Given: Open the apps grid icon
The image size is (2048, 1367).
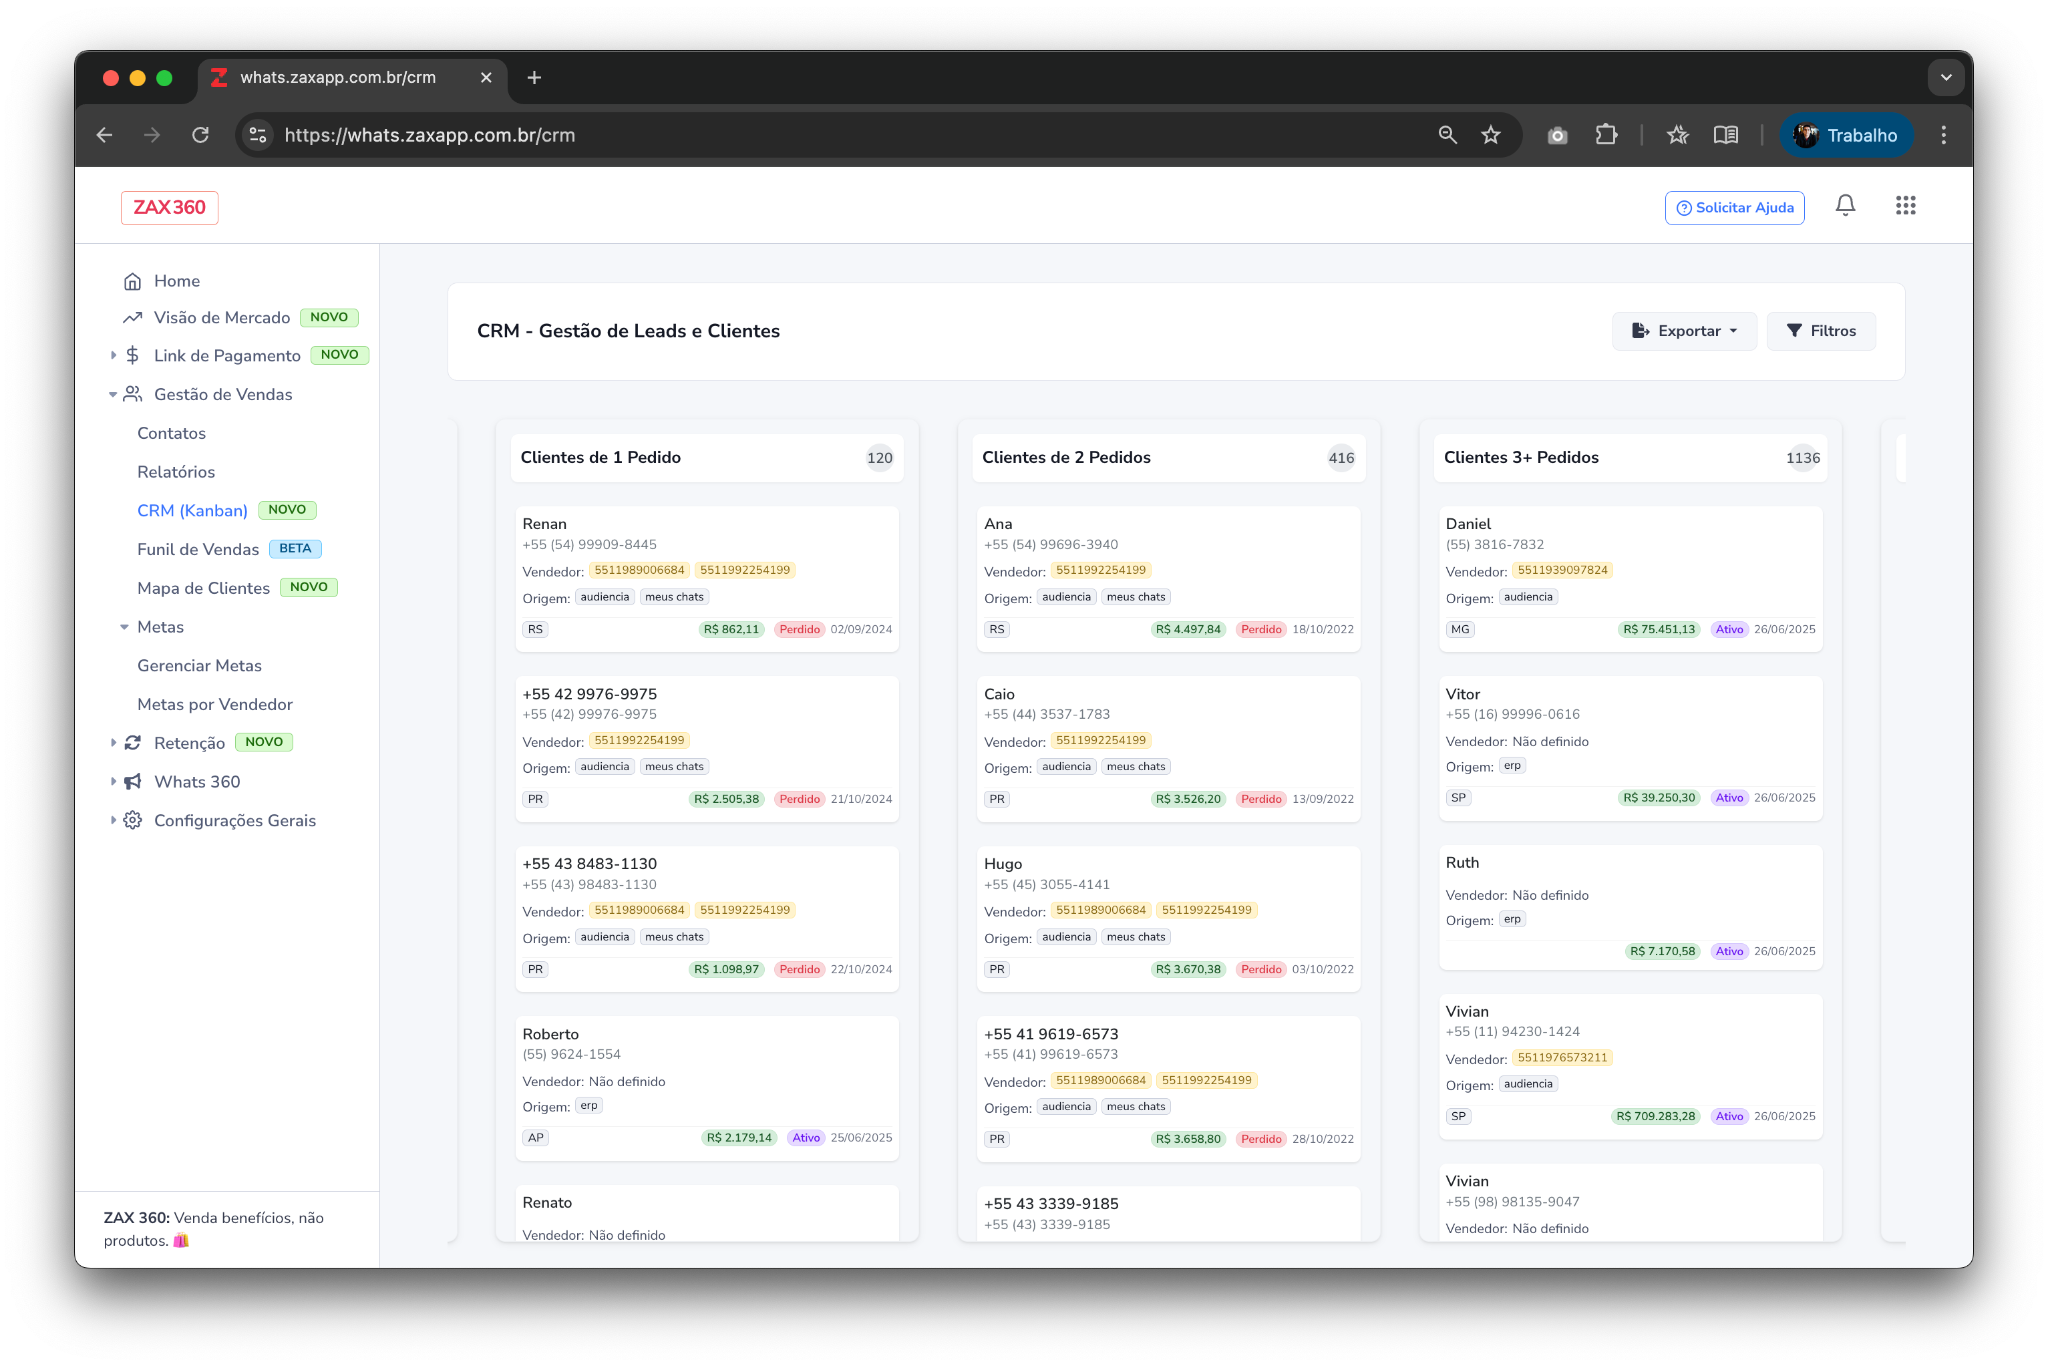Looking at the screenshot, I should pos(1905,206).
